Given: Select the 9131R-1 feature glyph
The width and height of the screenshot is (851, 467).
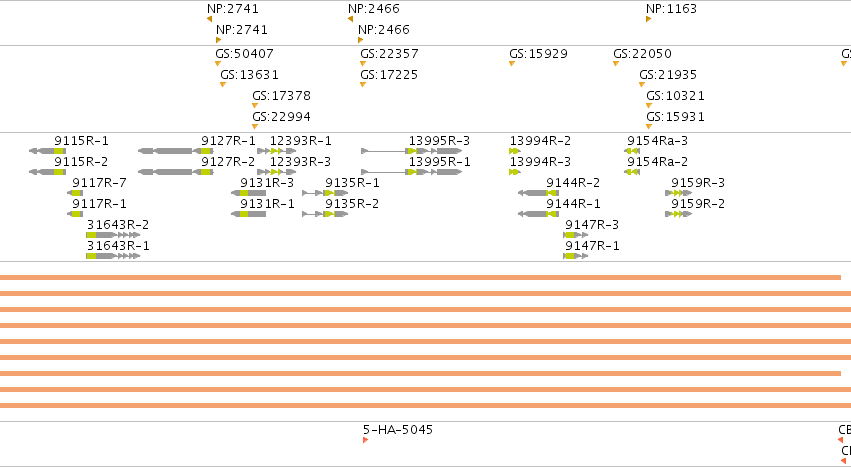Looking at the screenshot, I should pos(249,214).
